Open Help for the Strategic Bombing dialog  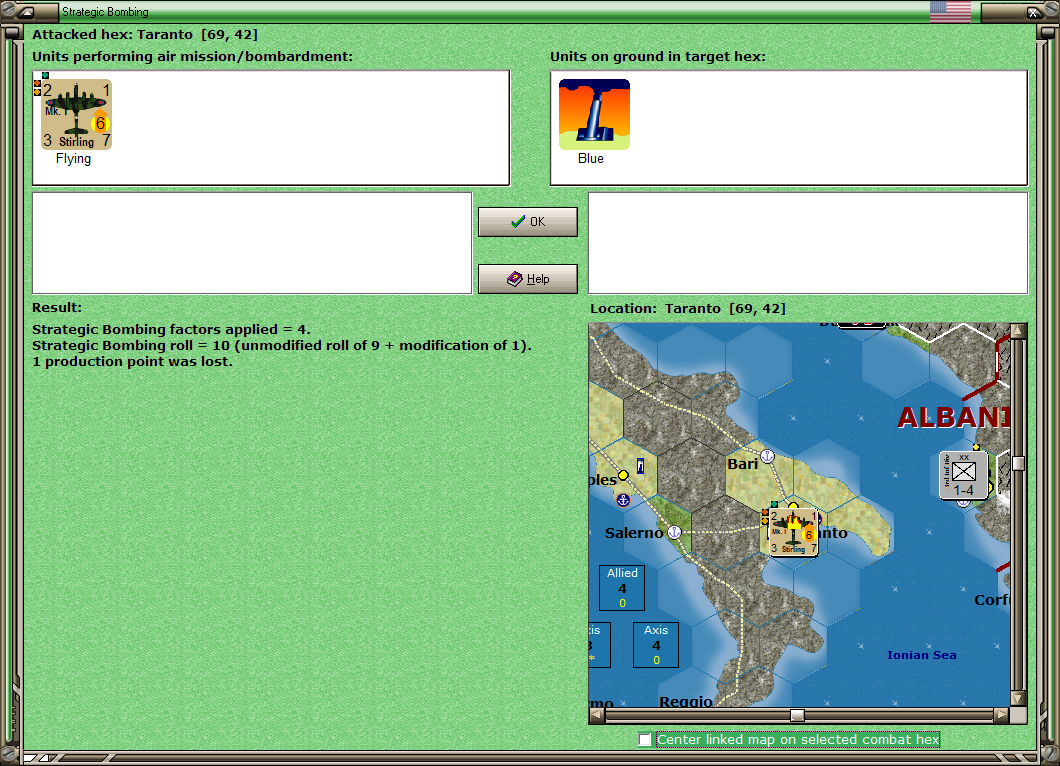tap(527, 278)
